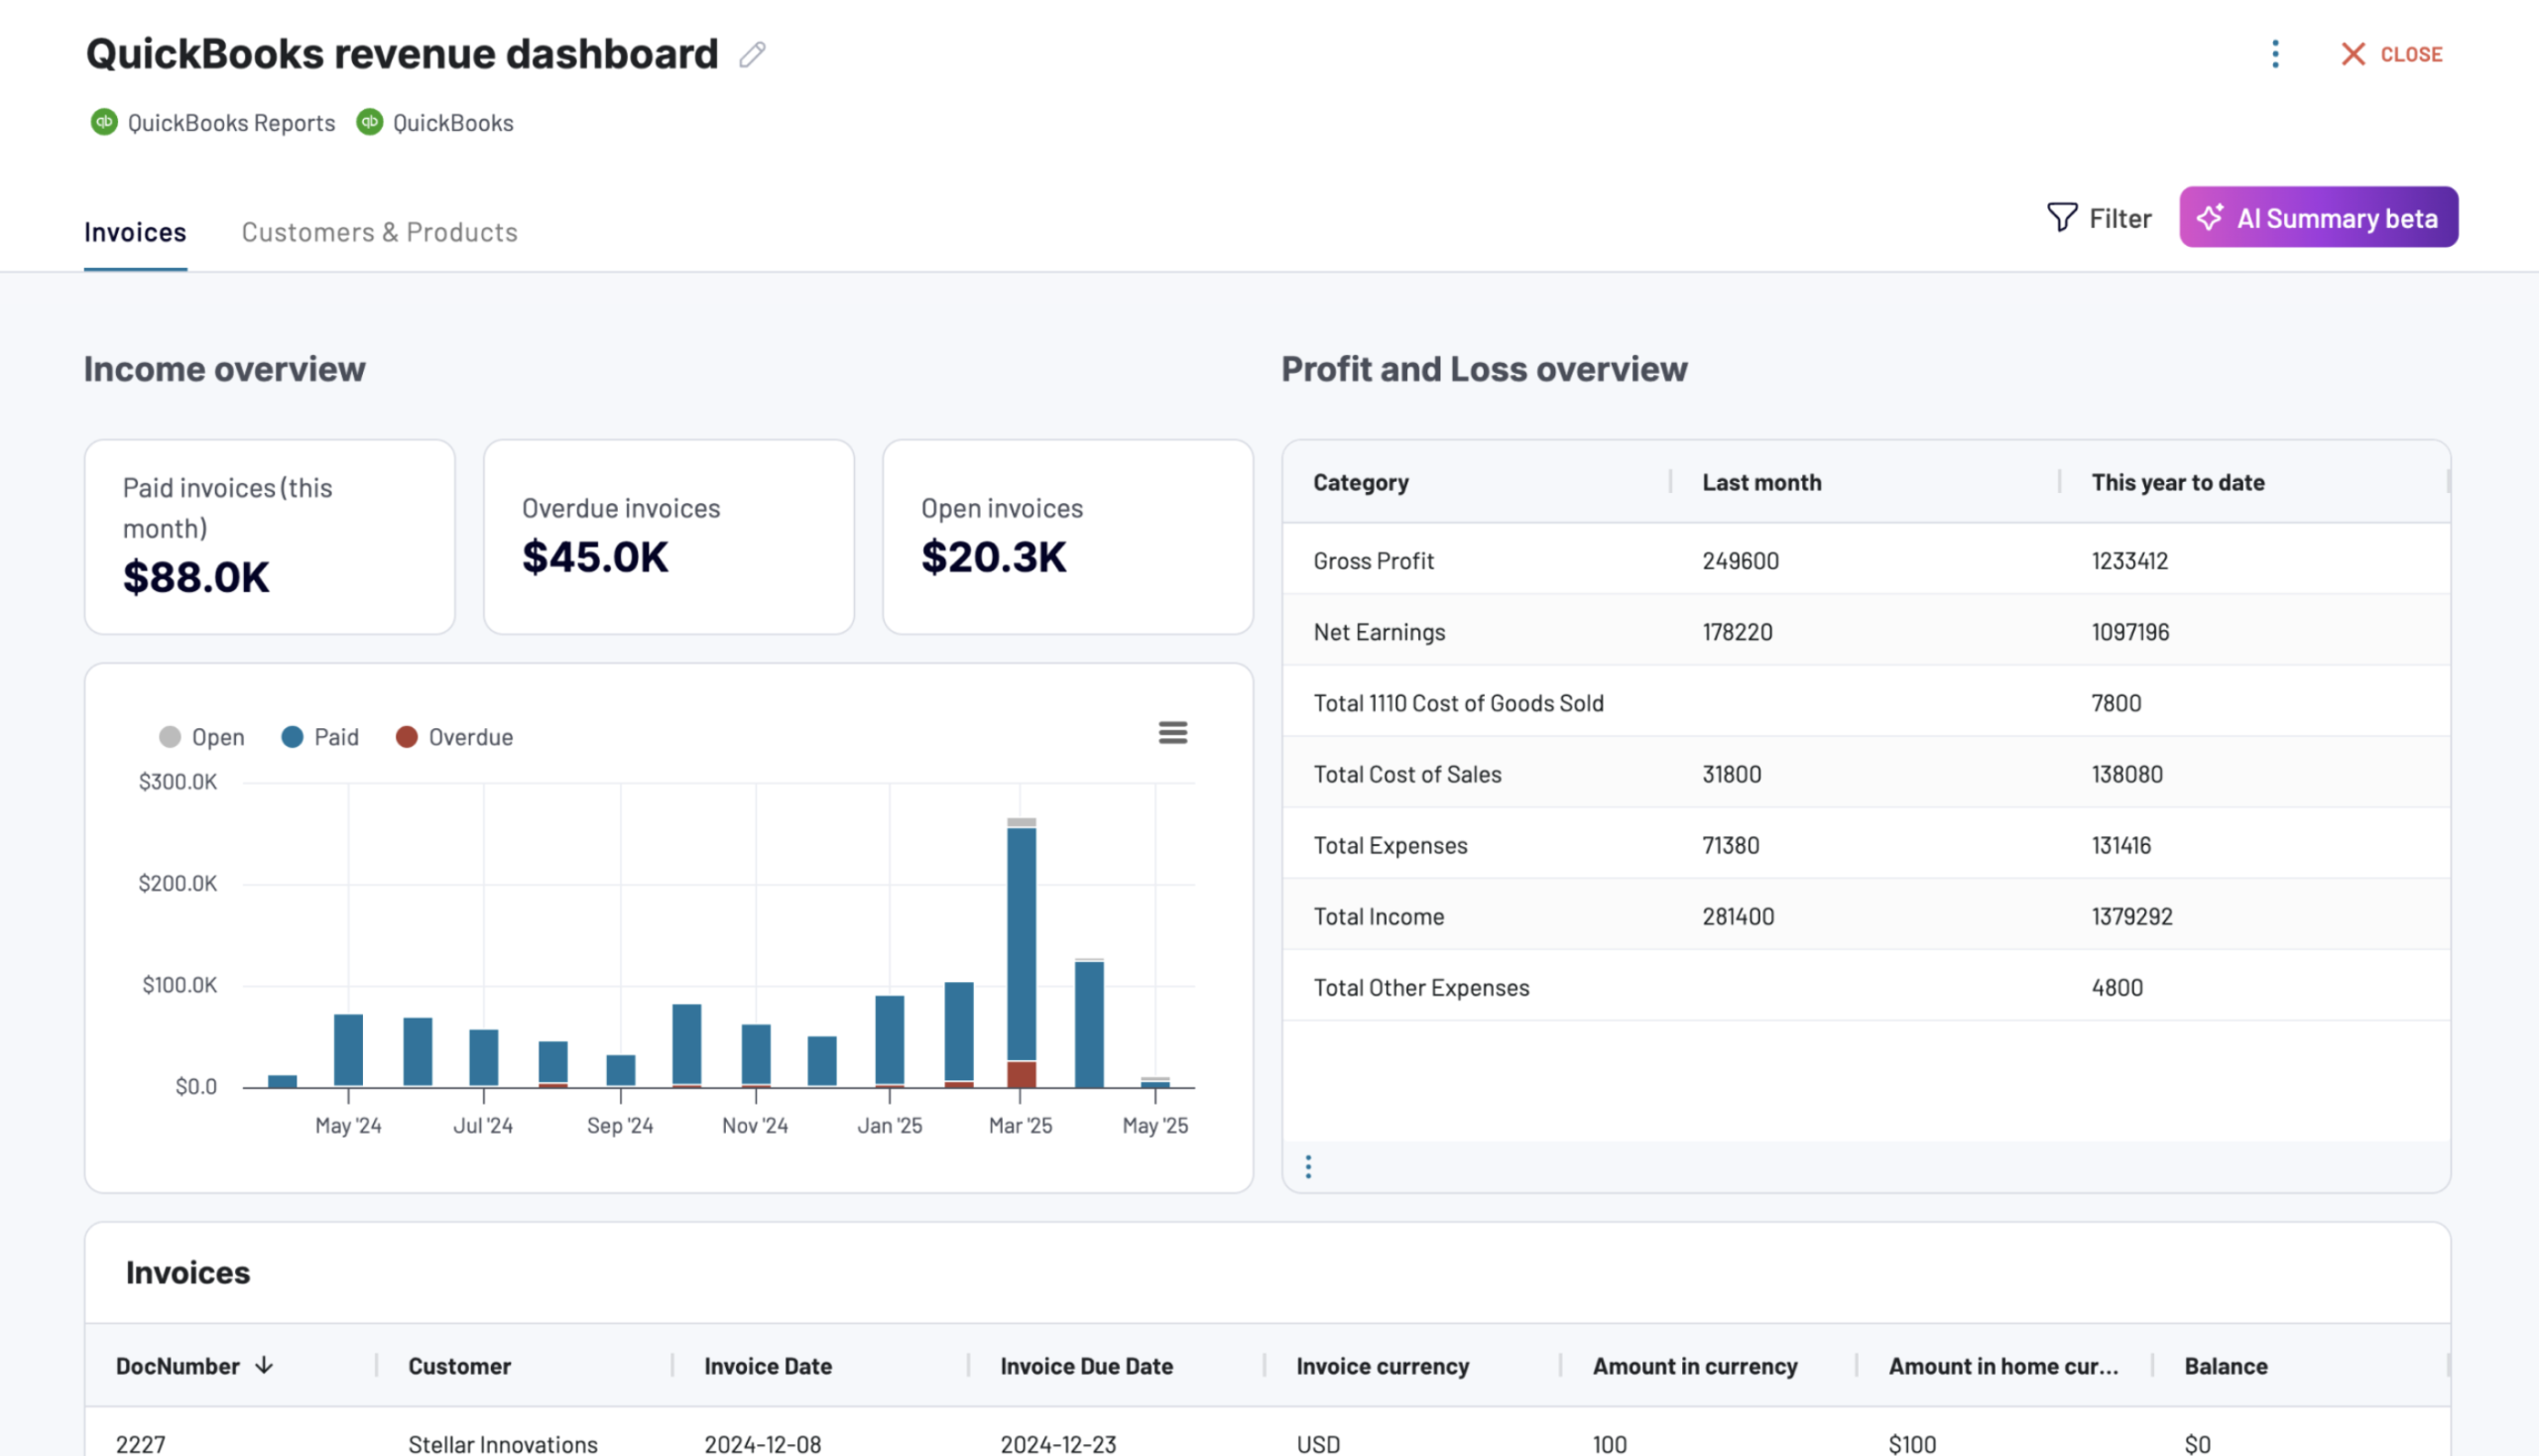This screenshot has height=1456, width=2539.
Task: Open the Filter funnel icon
Action: [x=2062, y=217]
